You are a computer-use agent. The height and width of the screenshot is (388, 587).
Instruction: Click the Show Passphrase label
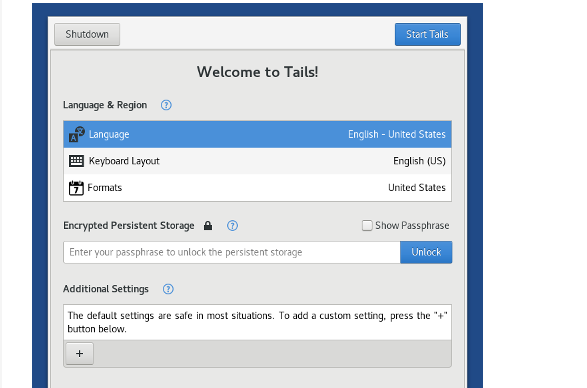pos(412,225)
